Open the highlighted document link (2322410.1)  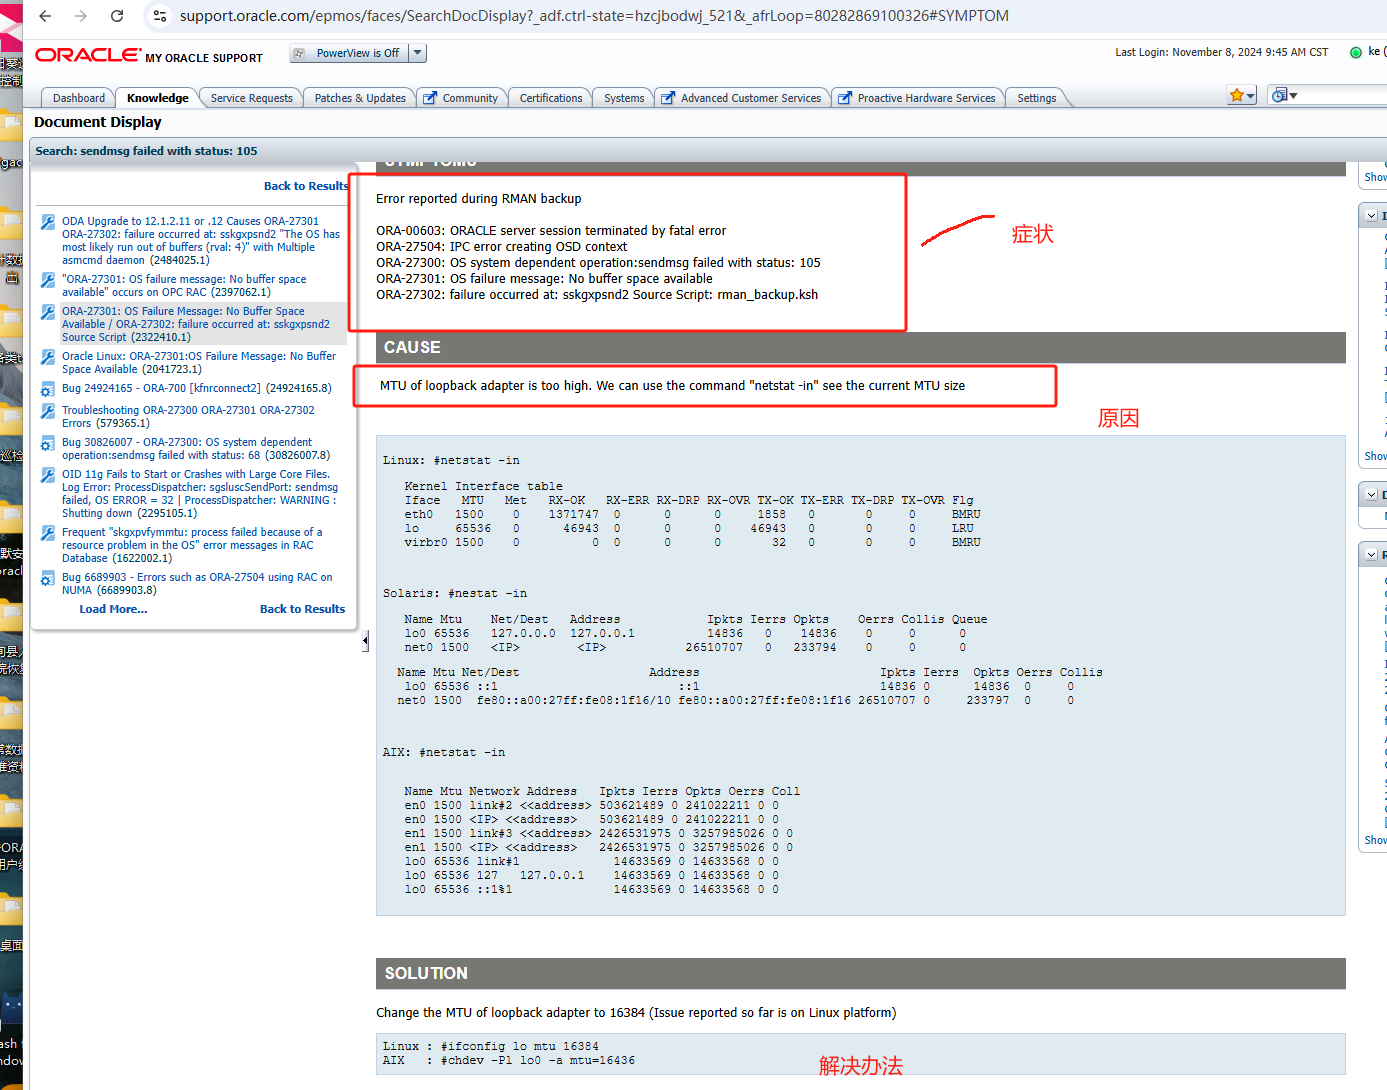coord(196,324)
